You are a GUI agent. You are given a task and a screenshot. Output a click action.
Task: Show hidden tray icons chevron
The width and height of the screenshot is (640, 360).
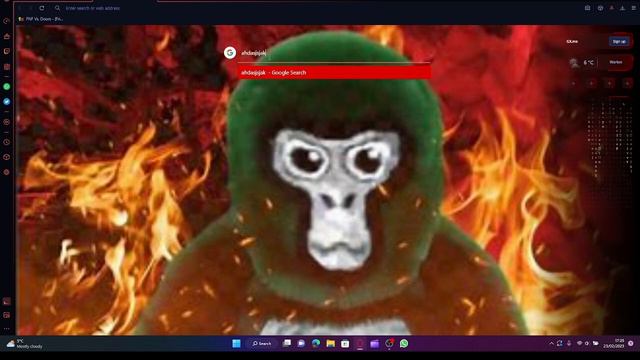(x=551, y=344)
